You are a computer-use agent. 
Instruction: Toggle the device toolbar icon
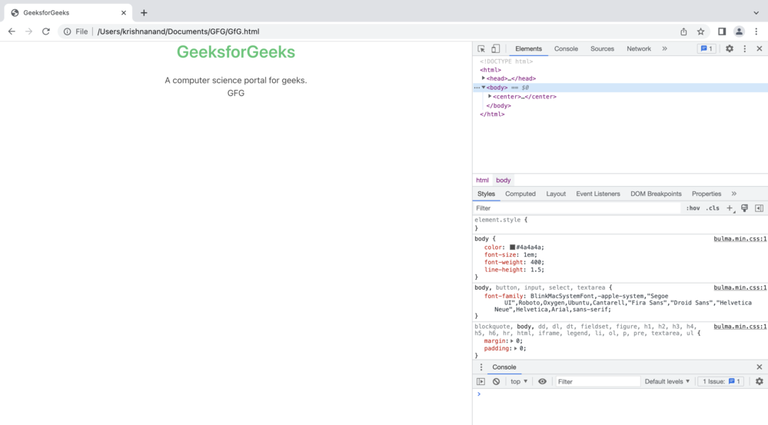pyautogui.click(x=496, y=48)
